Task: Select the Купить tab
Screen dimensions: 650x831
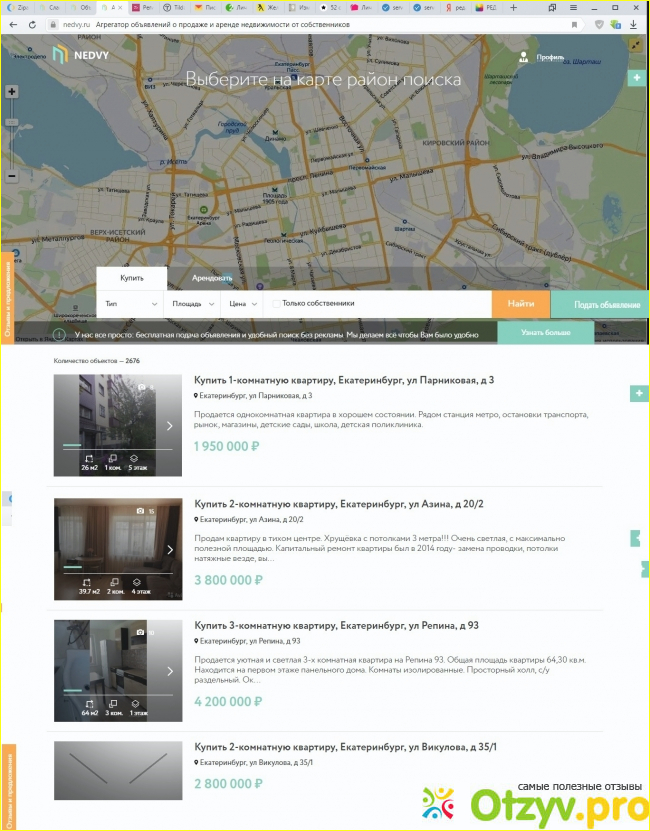Action: 131,278
